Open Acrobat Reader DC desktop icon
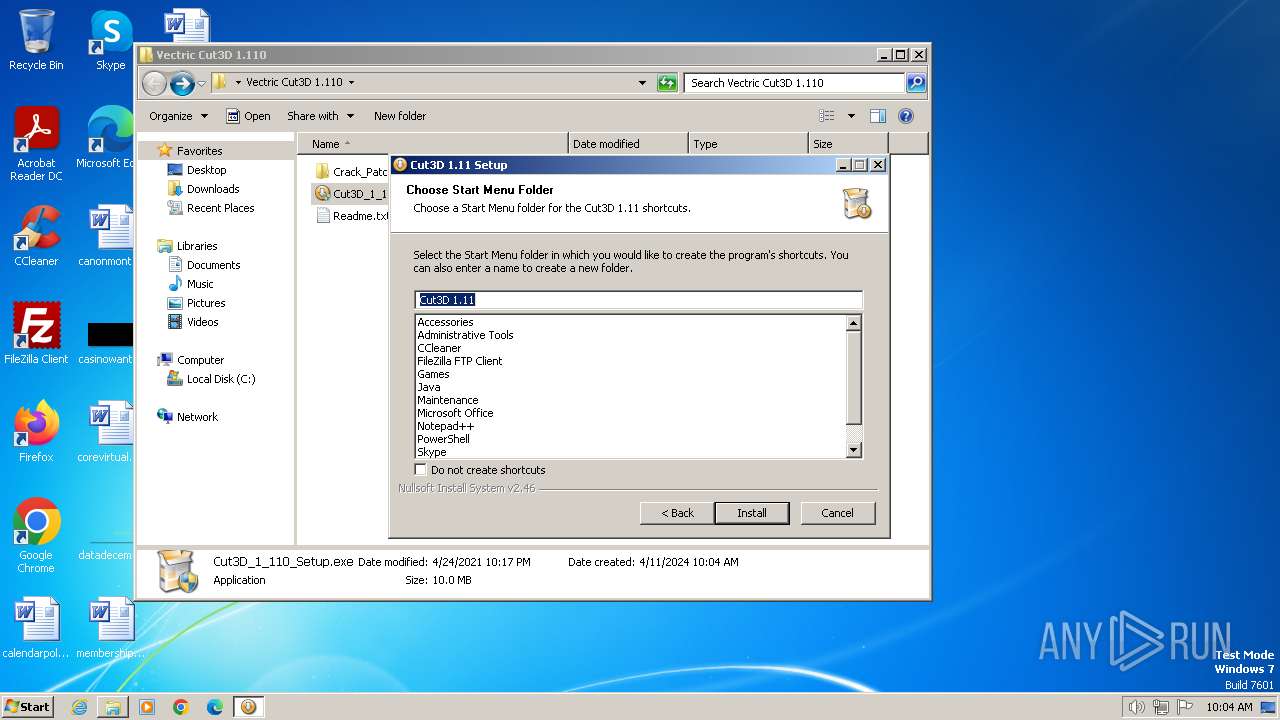Viewport: 1280px width, 720px height. coord(36,143)
